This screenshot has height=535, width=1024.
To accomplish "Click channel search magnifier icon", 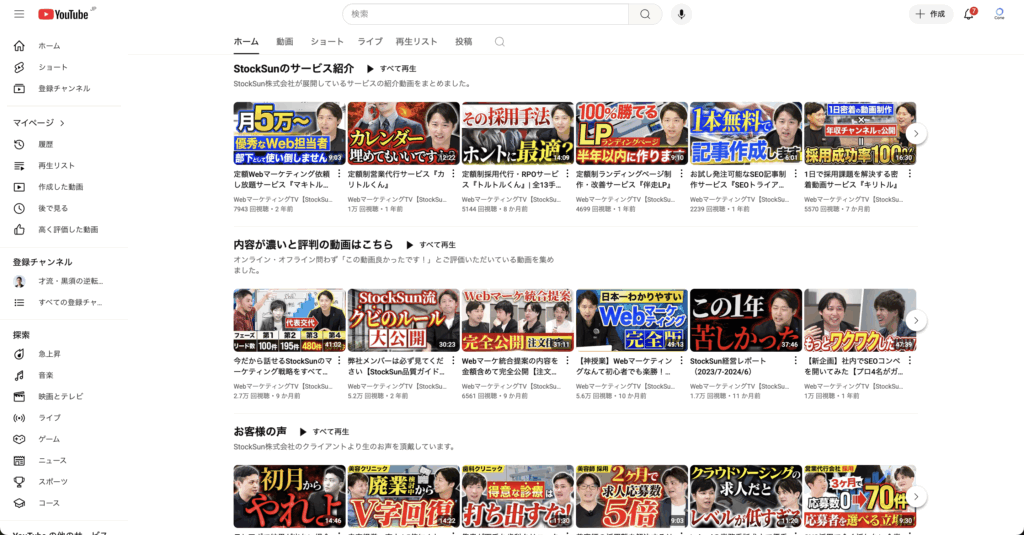I will pyautogui.click(x=500, y=42).
